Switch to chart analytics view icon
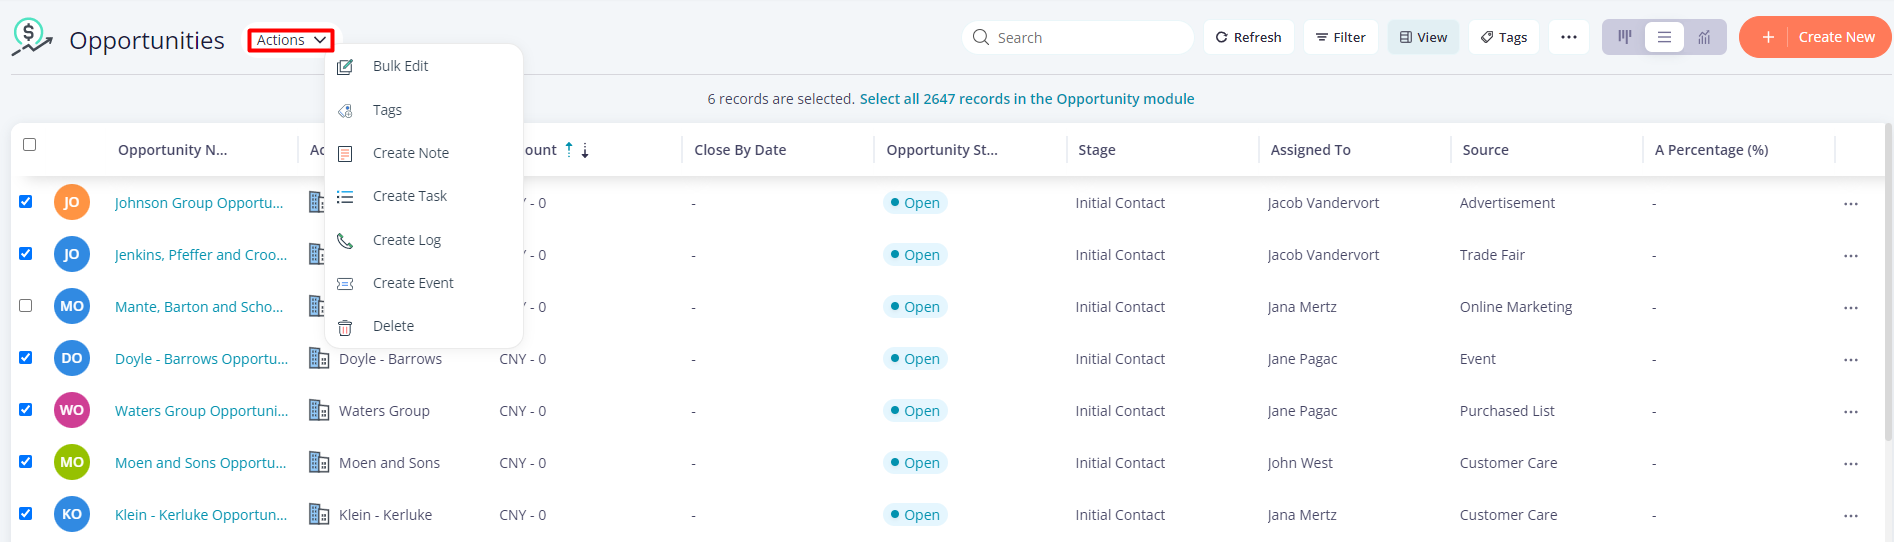Viewport: 1894px width, 542px height. click(x=1704, y=37)
